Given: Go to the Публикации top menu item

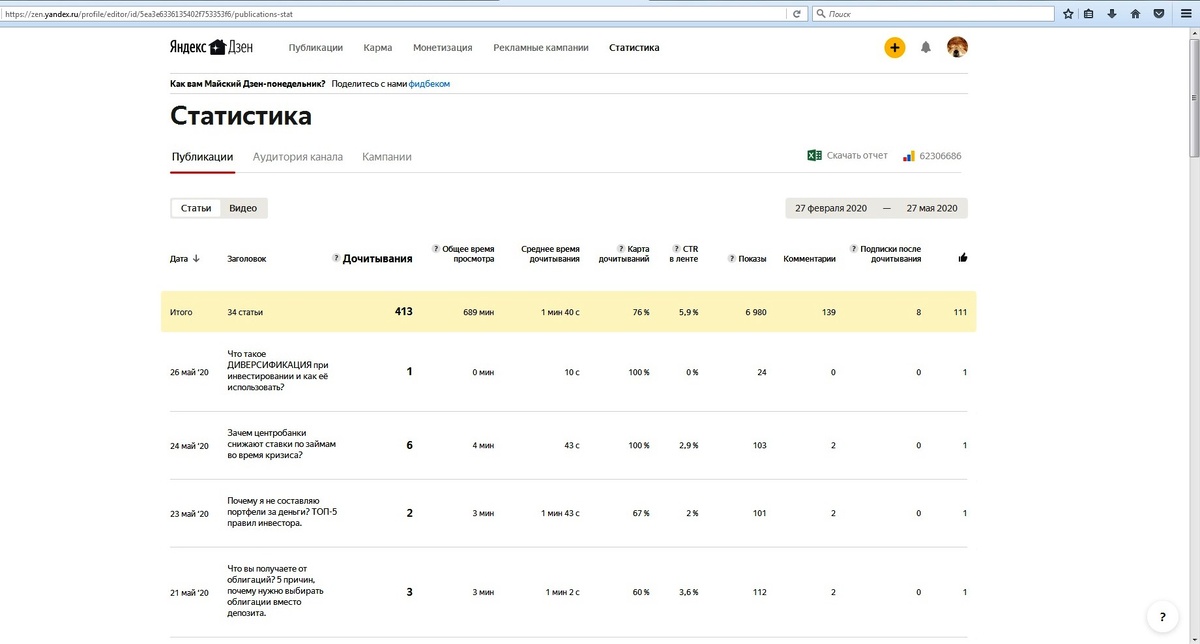Looking at the screenshot, I should pyautogui.click(x=316, y=47).
